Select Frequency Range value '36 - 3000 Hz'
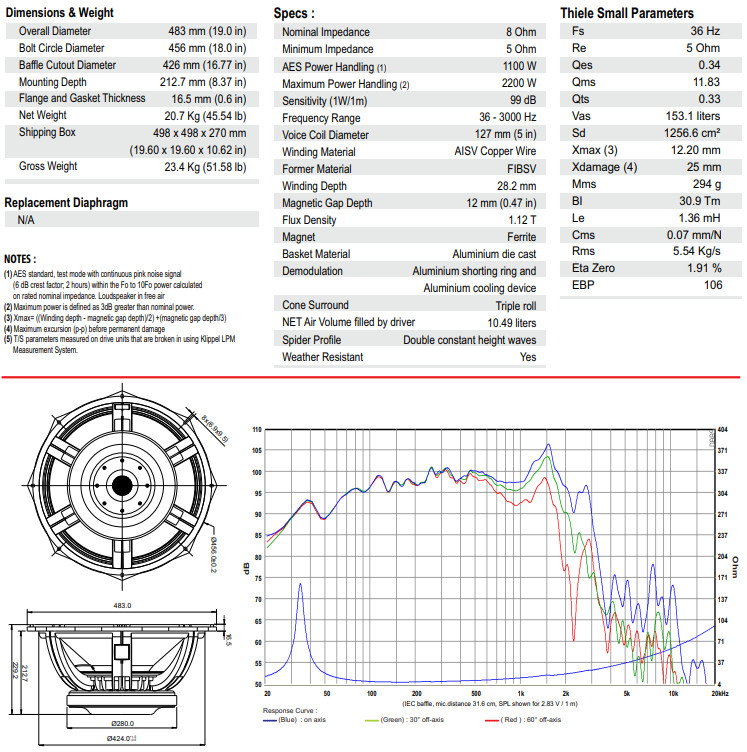The image size is (747, 752). pos(508,117)
